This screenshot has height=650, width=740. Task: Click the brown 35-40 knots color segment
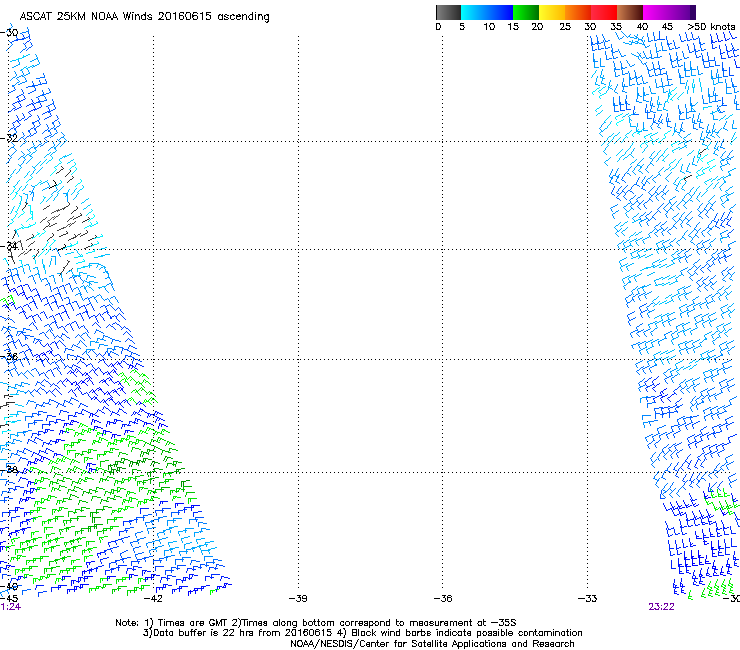[630, 12]
